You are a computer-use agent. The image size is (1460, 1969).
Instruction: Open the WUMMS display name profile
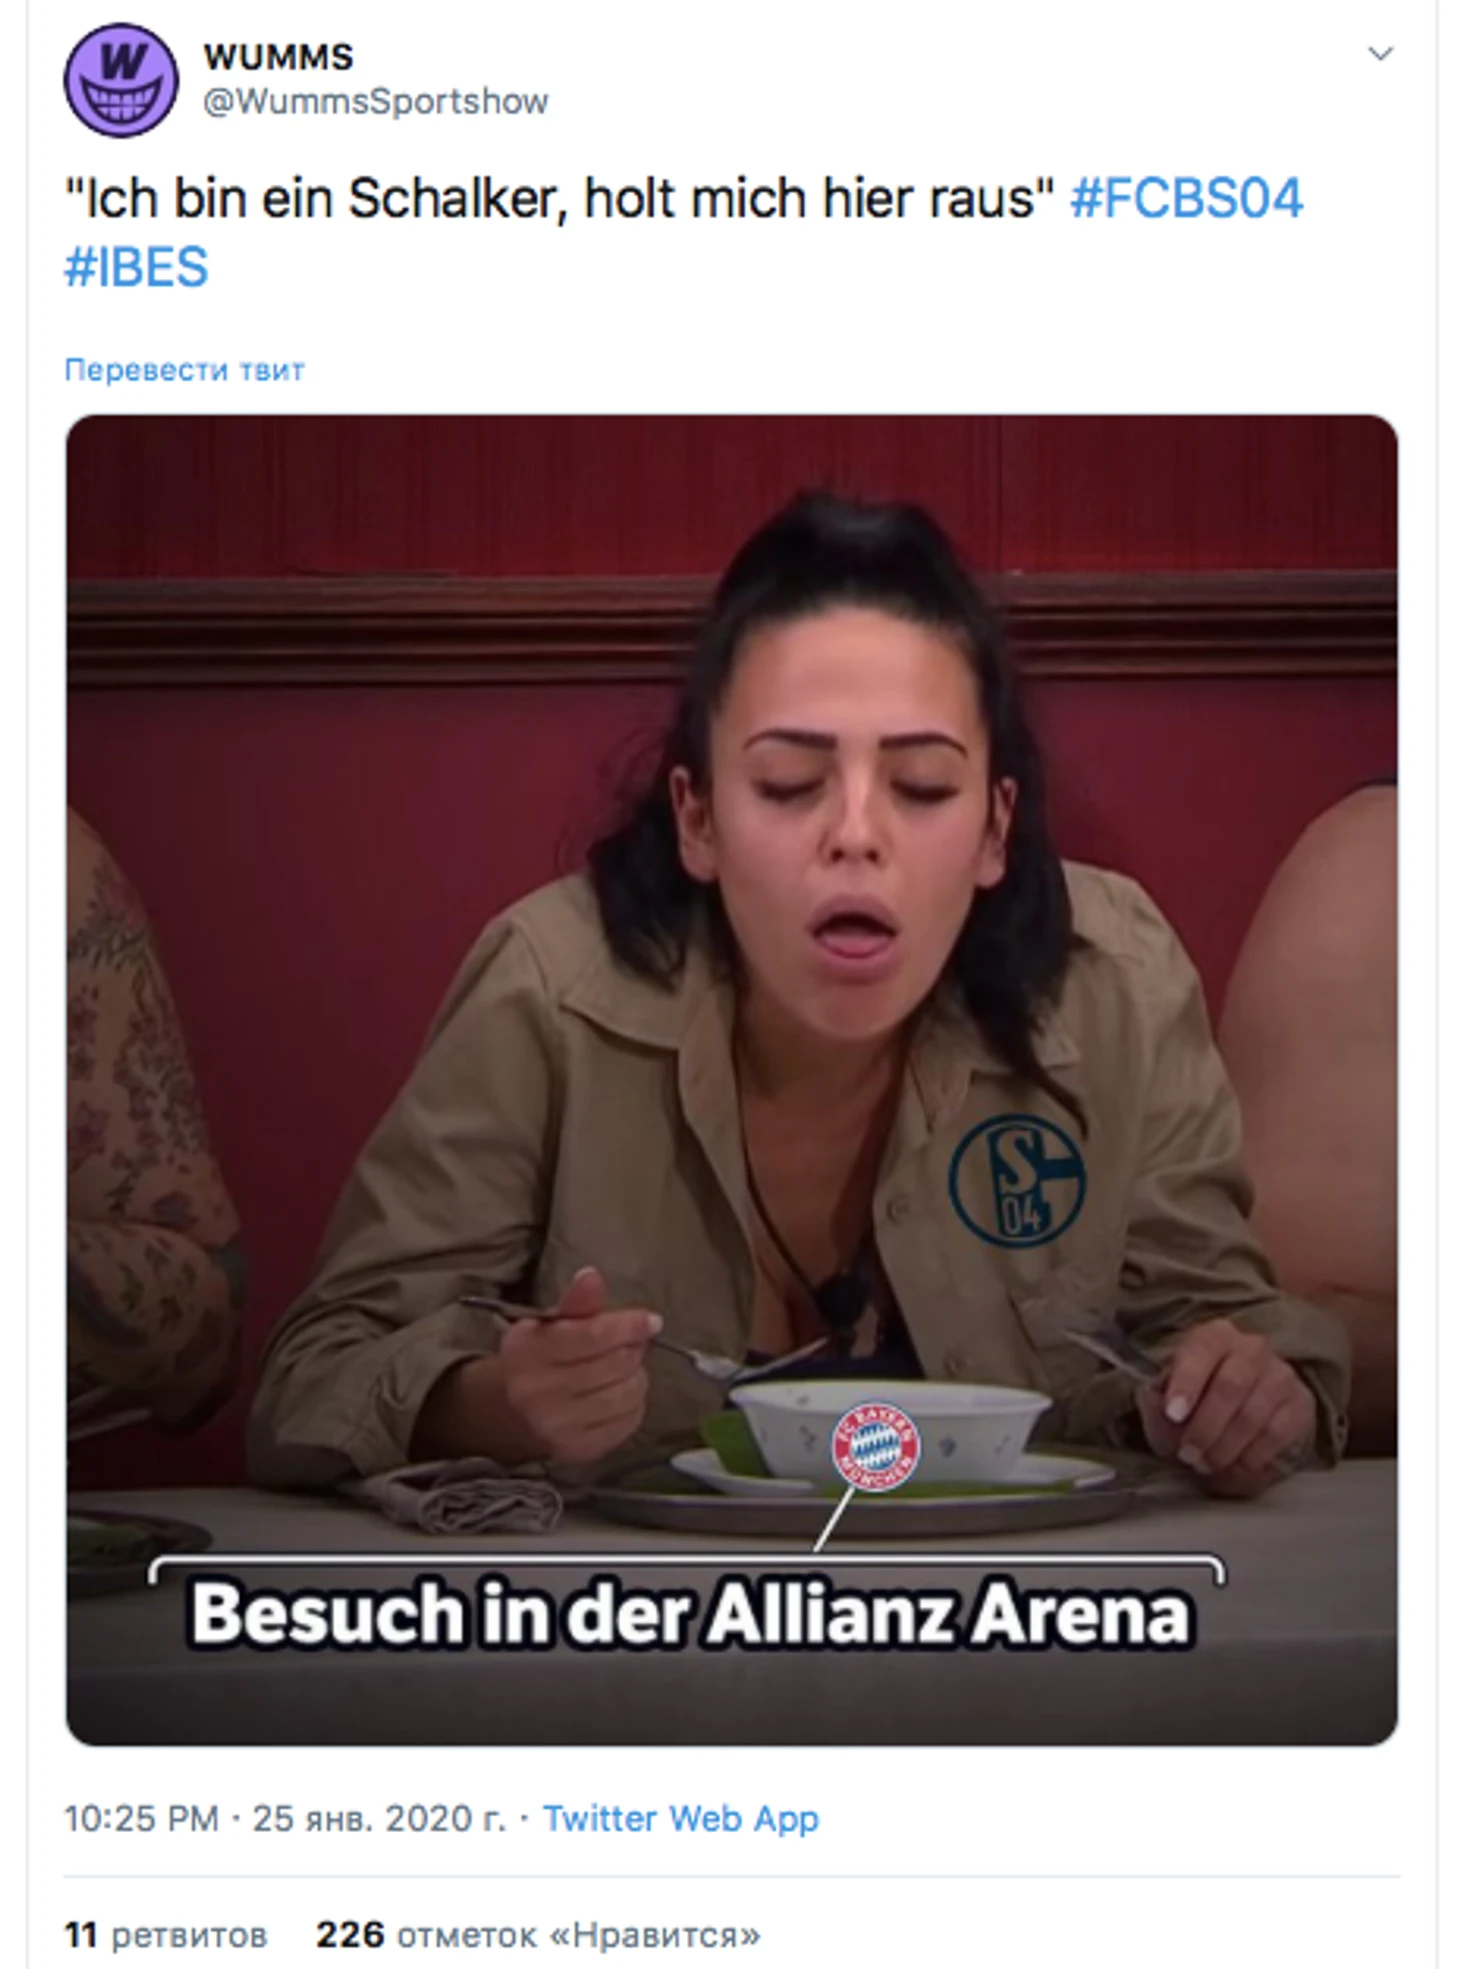278,57
